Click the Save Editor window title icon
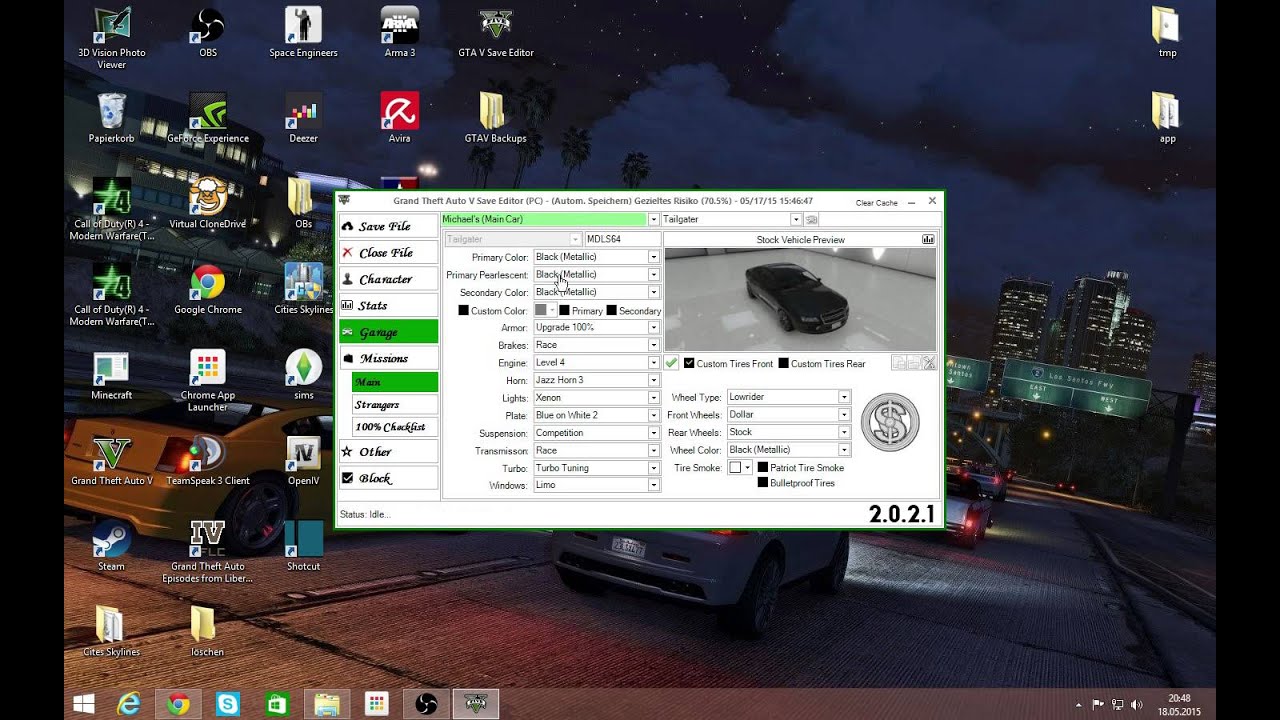This screenshot has width=1280, height=720. tap(345, 201)
